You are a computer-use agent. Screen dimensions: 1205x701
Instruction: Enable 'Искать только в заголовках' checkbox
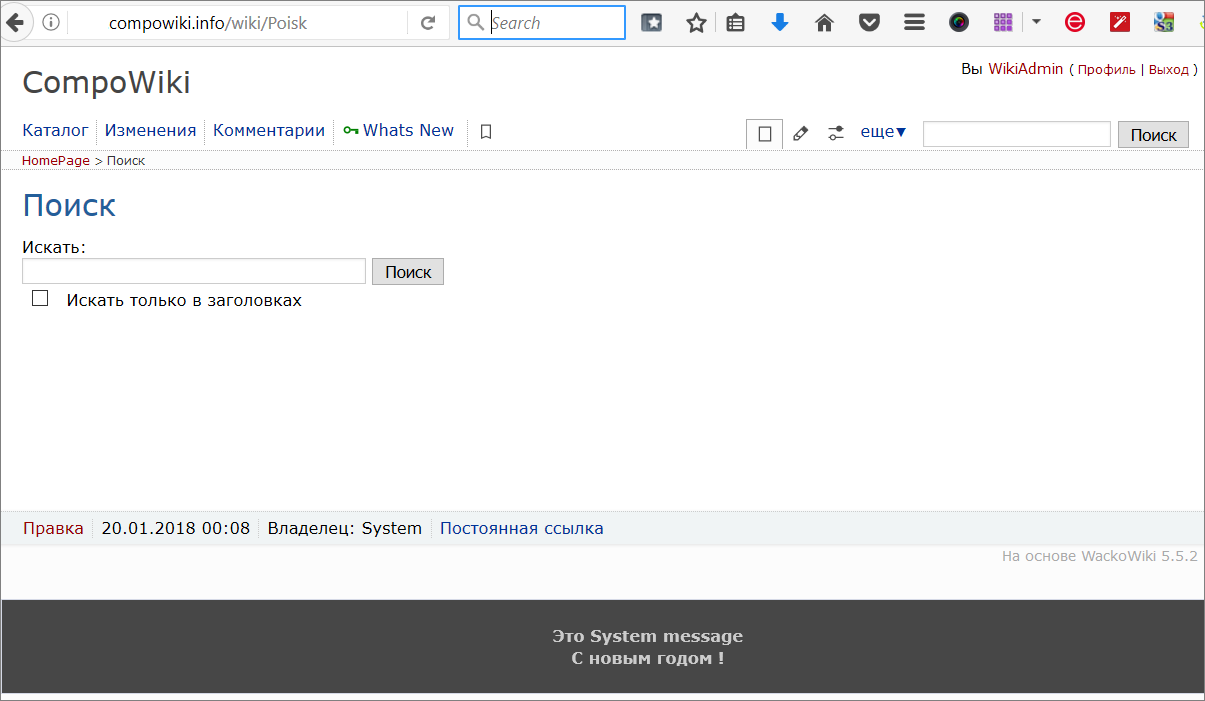click(x=40, y=298)
